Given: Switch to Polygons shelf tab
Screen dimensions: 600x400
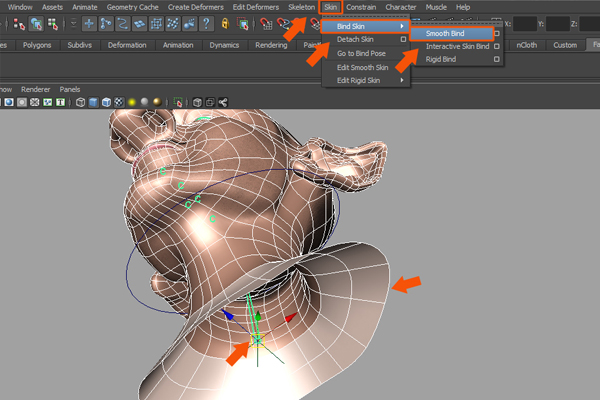Looking at the screenshot, I should [x=37, y=45].
